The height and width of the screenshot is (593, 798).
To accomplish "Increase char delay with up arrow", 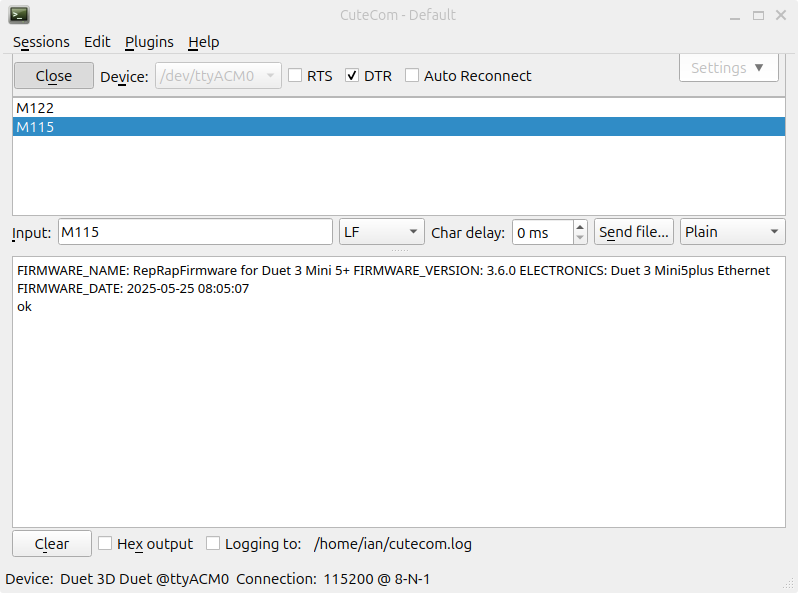I will pos(580,227).
